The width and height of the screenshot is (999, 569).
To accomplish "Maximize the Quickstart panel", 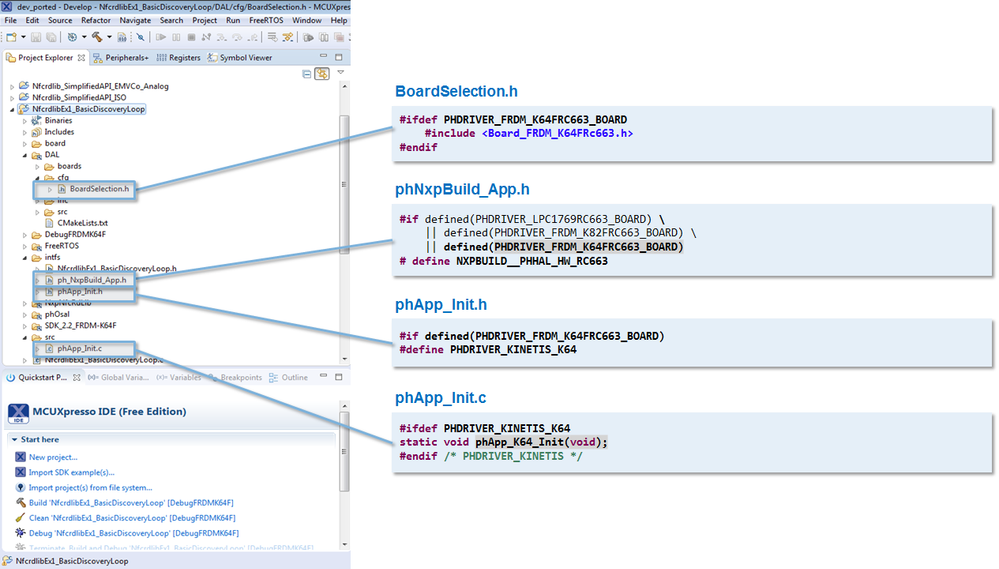I will point(338,377).
